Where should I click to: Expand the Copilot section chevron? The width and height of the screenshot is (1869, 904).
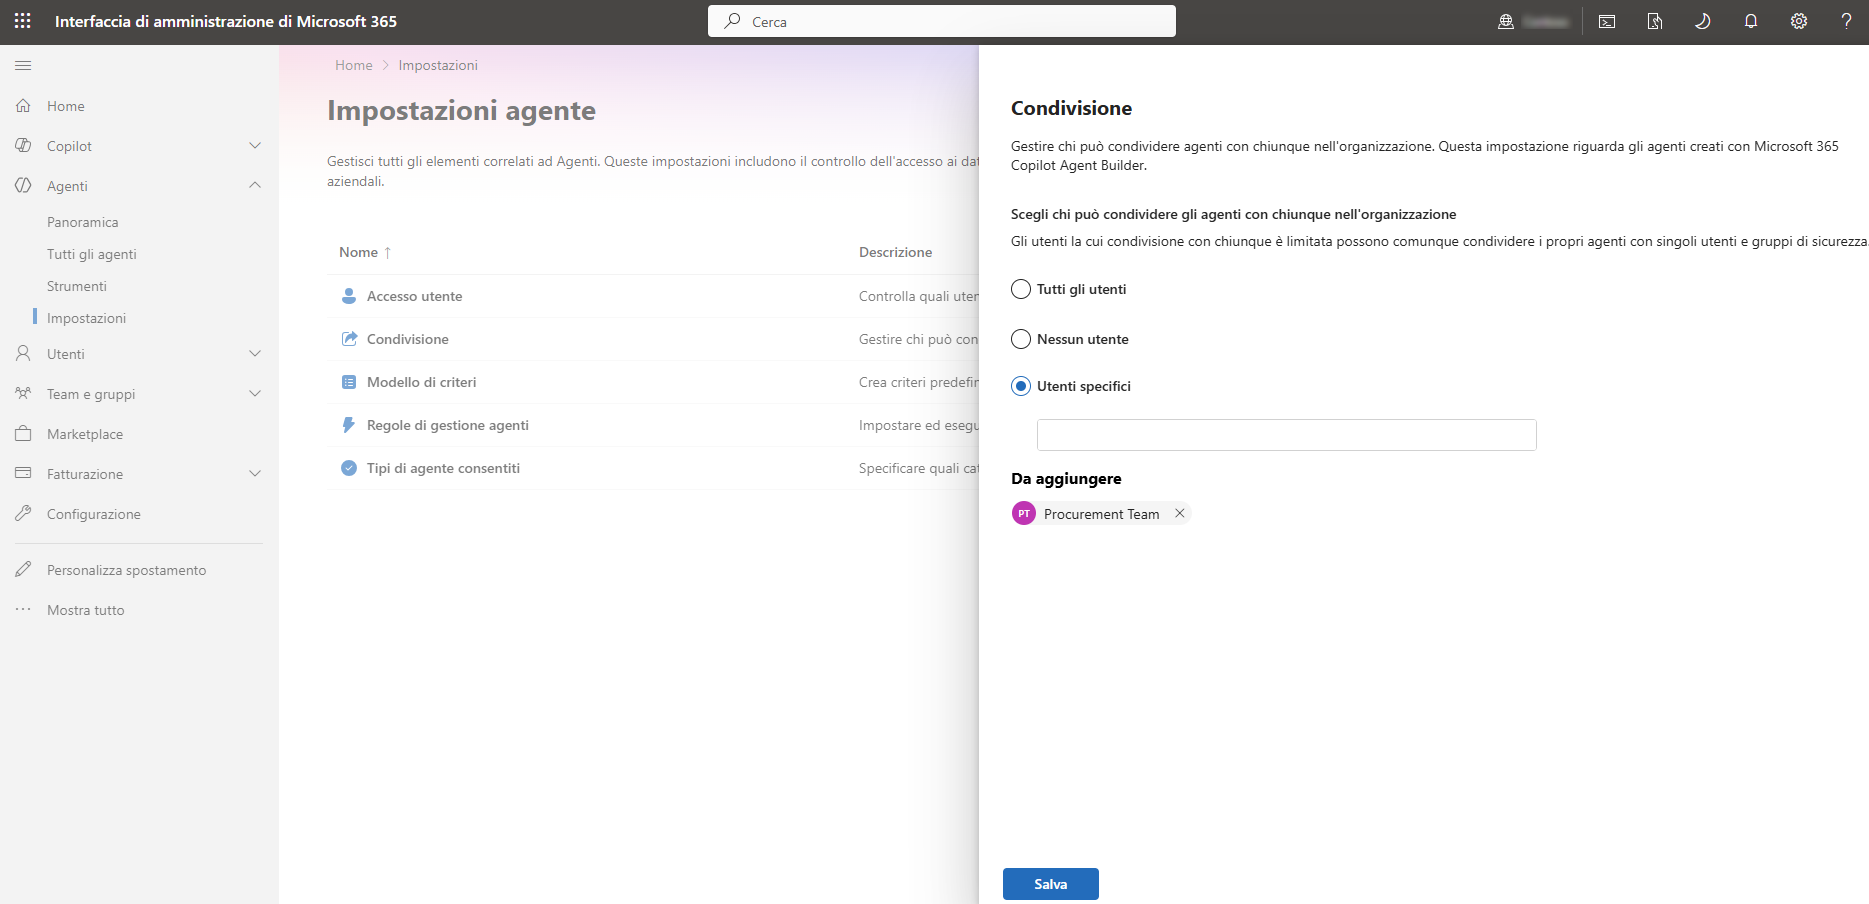point(255,145)
